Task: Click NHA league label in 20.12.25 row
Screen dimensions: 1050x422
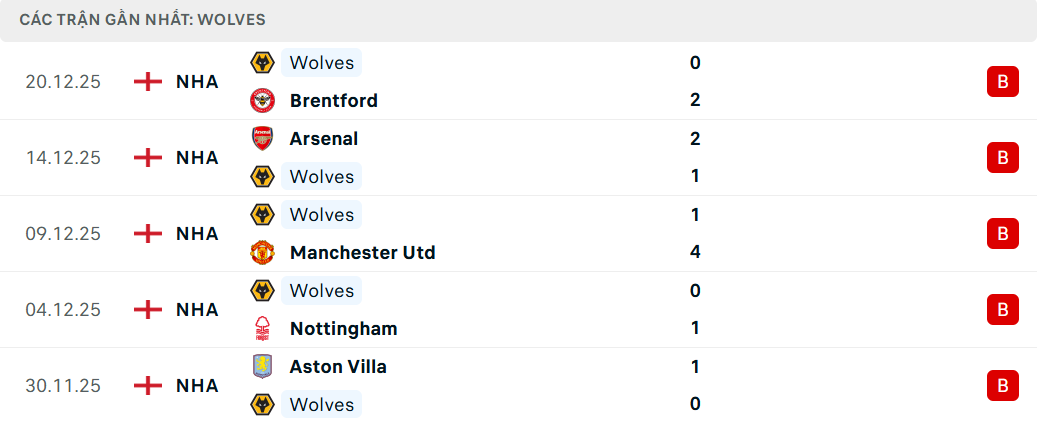Action: pyautogui.click(x=197, y=81)
